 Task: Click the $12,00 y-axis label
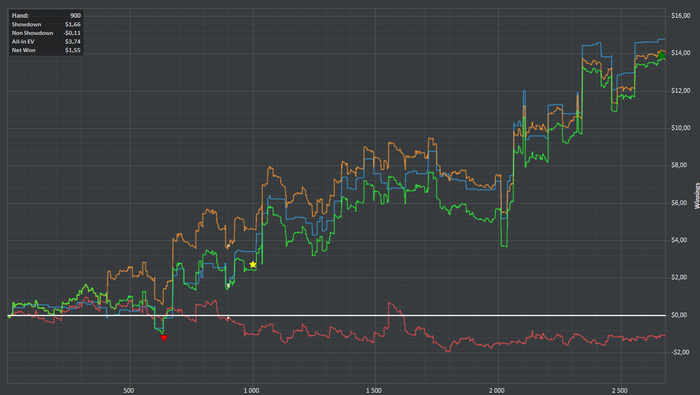[680, 91]
